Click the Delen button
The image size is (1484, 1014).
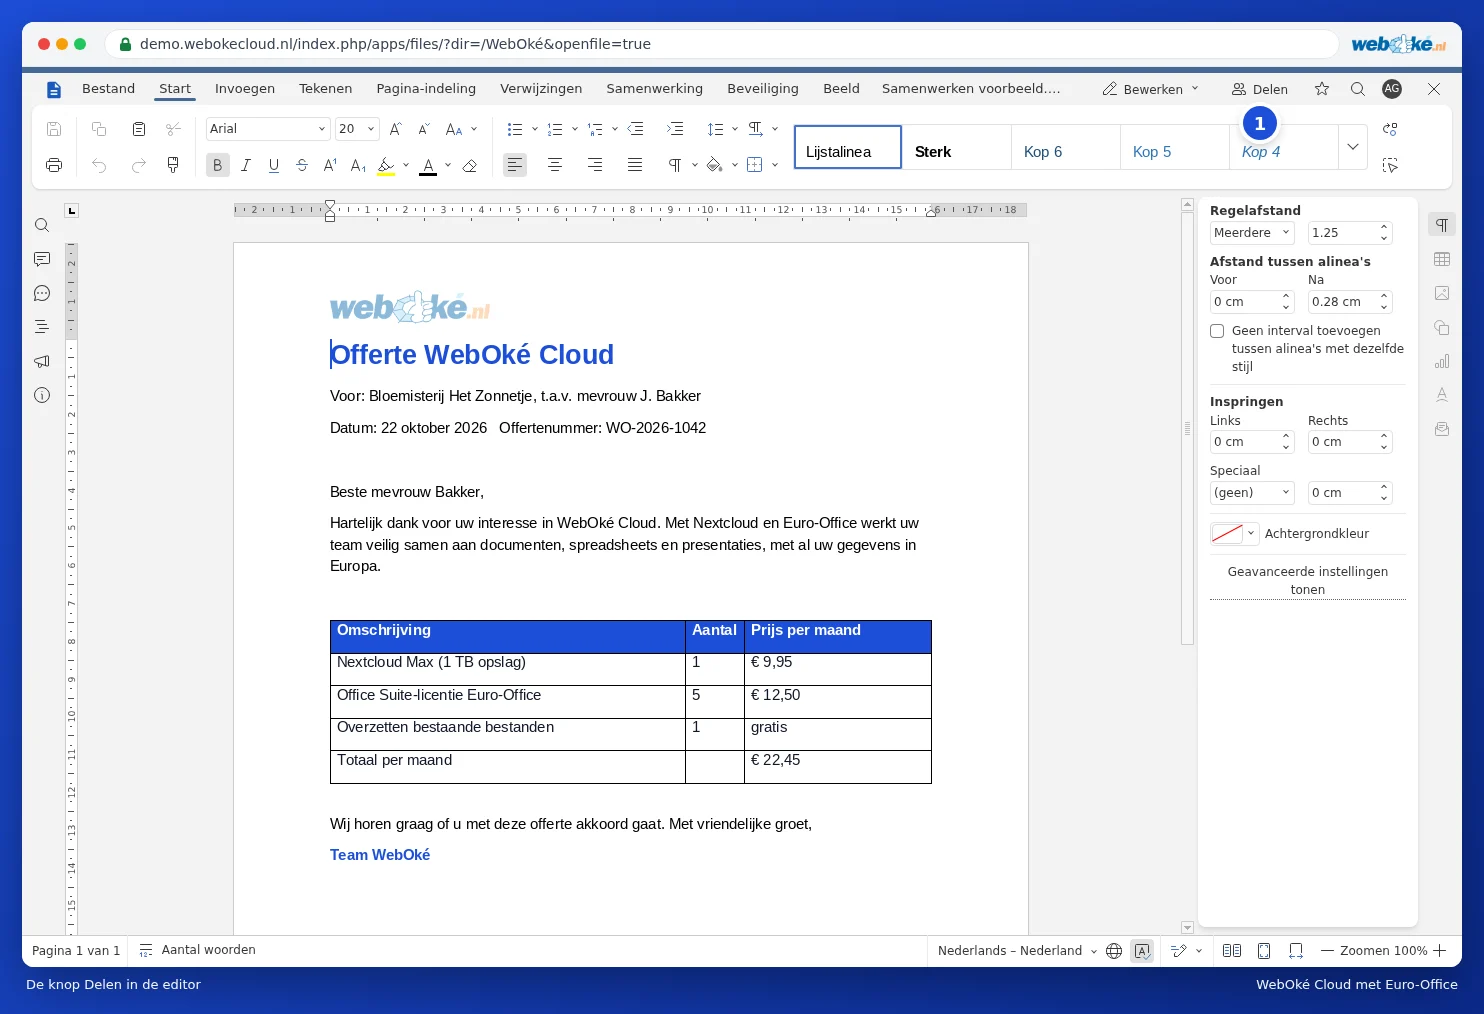coord(1260,89)
